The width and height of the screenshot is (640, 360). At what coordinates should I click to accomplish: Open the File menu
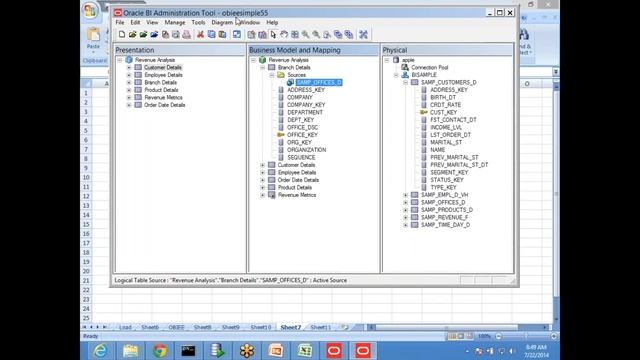(x=120, y=22)
